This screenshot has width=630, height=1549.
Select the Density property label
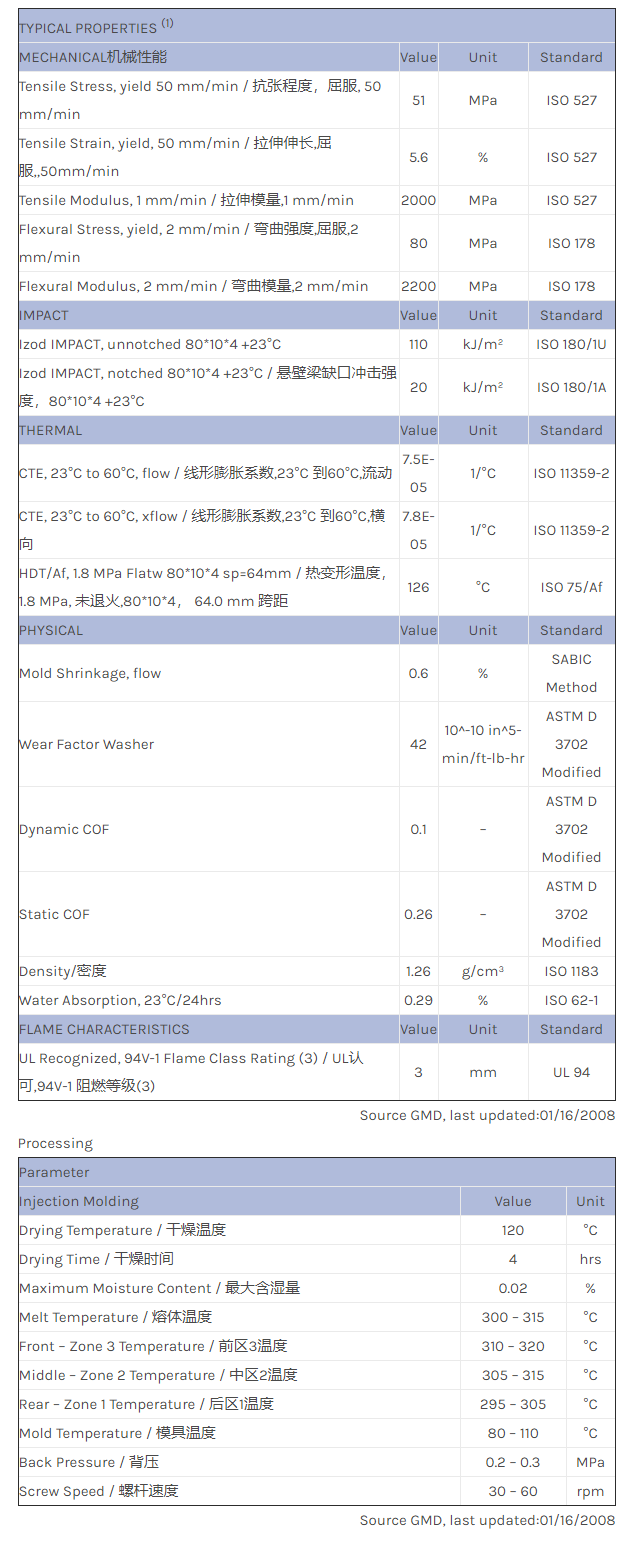coord(63,971)
